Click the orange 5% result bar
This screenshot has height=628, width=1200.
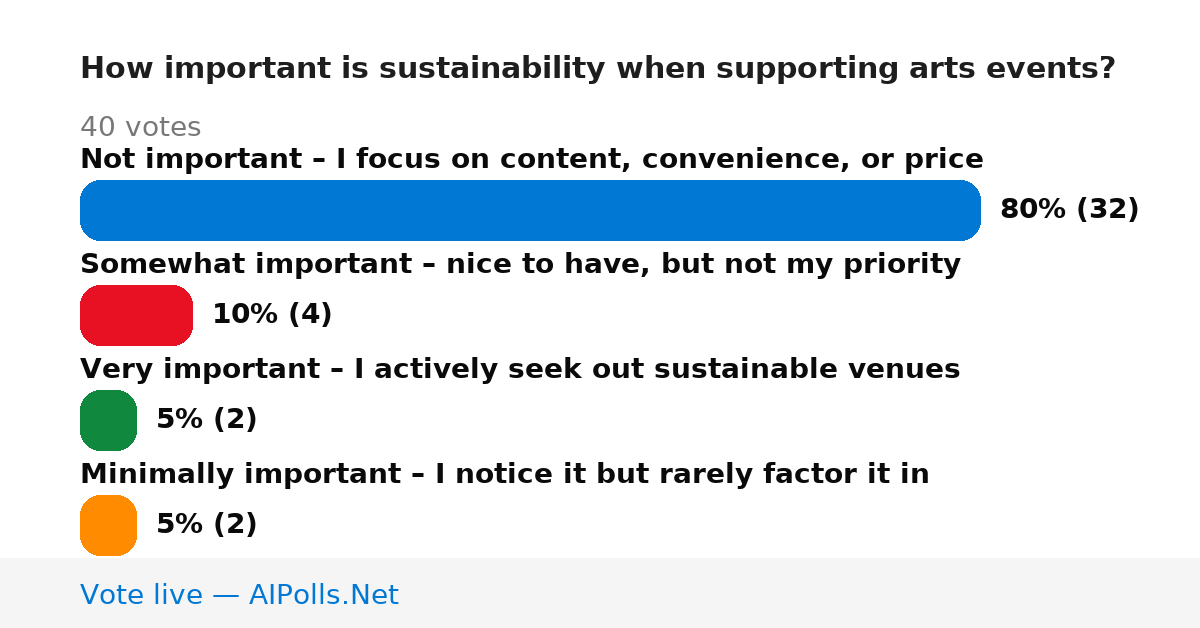tap(108, 525)
